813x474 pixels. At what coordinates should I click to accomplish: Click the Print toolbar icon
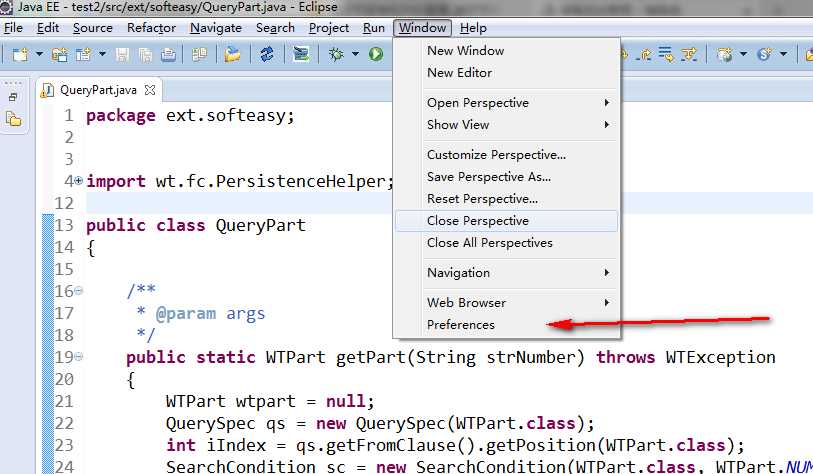[x=168, y=54]
